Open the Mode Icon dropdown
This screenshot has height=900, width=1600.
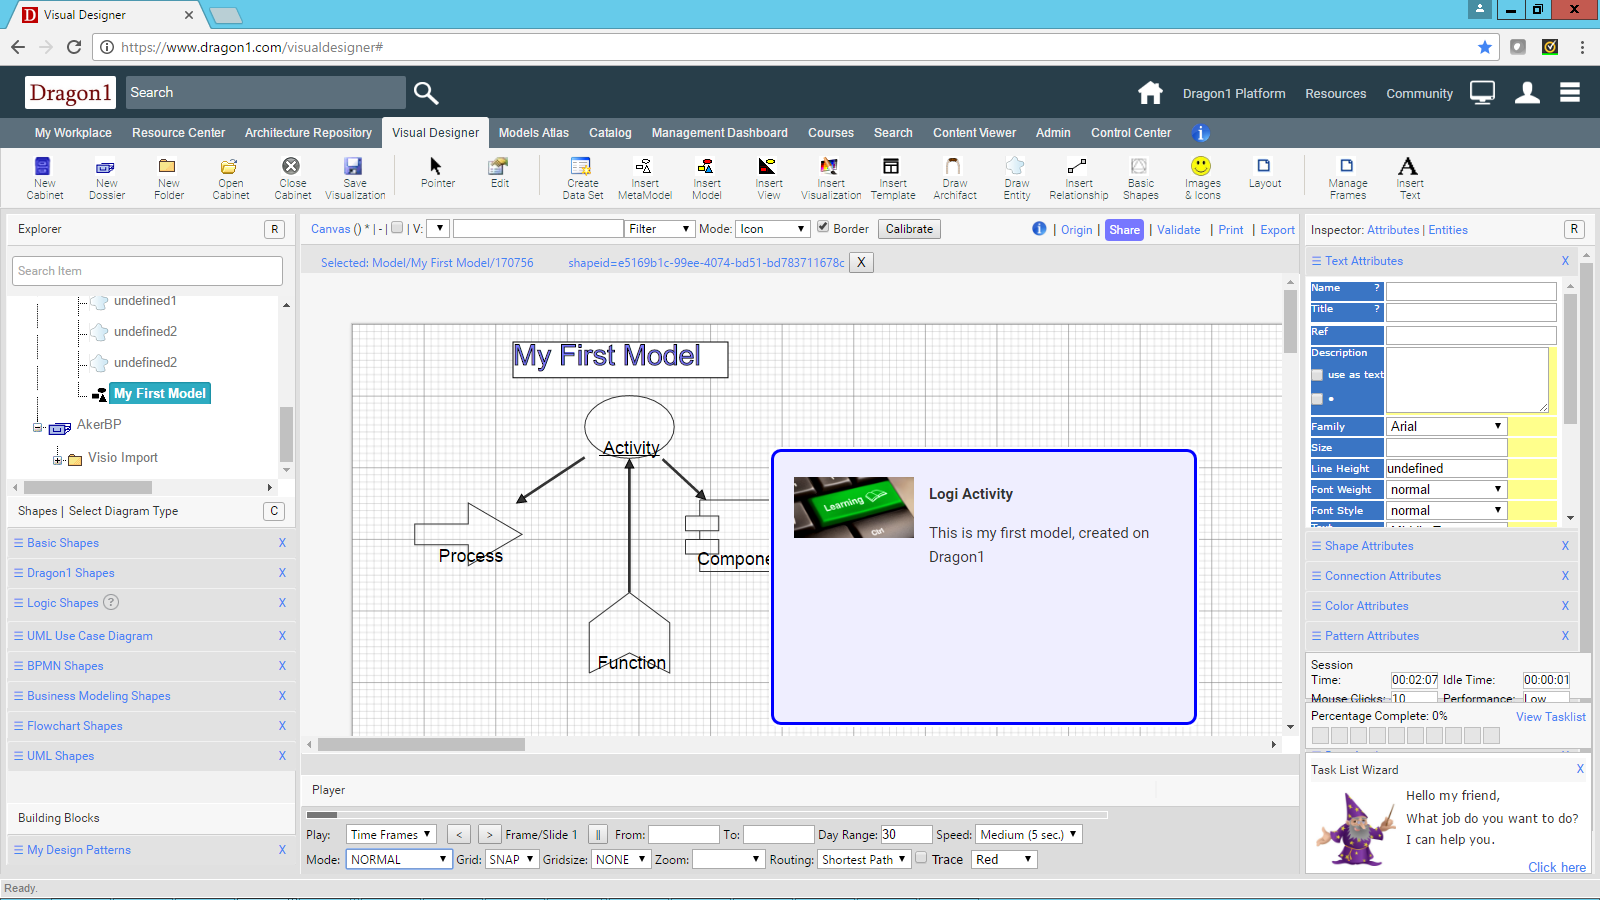(773, 229)
